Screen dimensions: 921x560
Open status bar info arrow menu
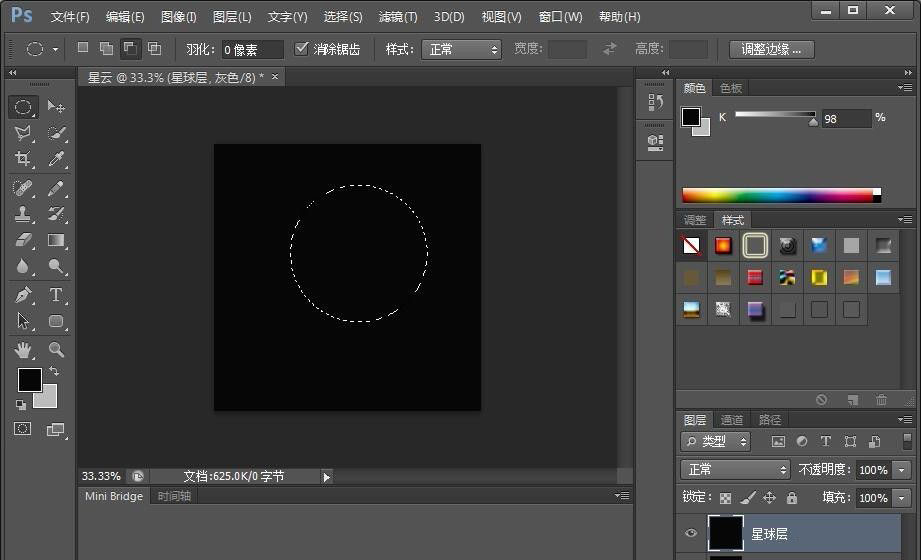click(327, 477)
